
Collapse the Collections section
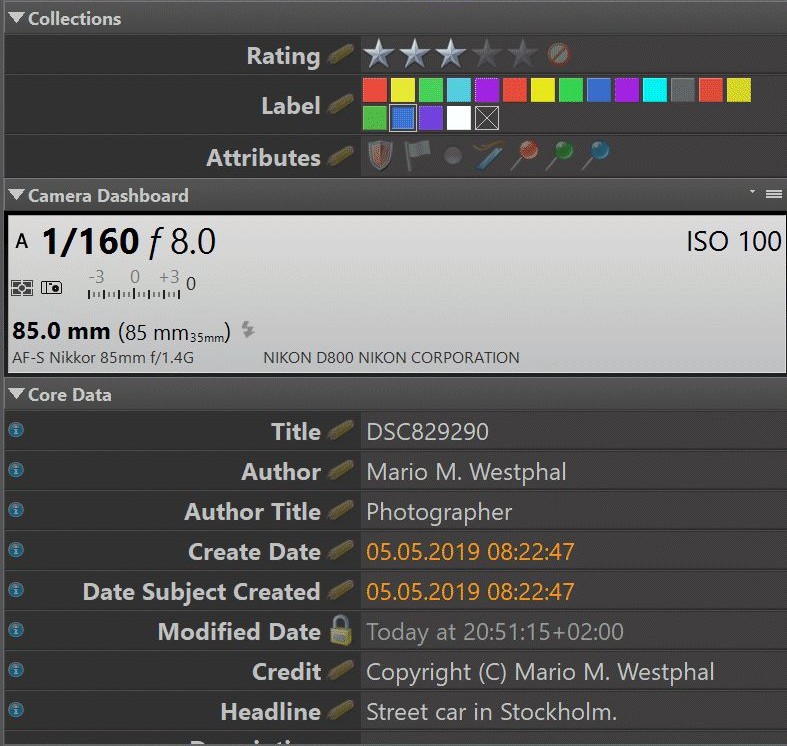click(16, 18)
